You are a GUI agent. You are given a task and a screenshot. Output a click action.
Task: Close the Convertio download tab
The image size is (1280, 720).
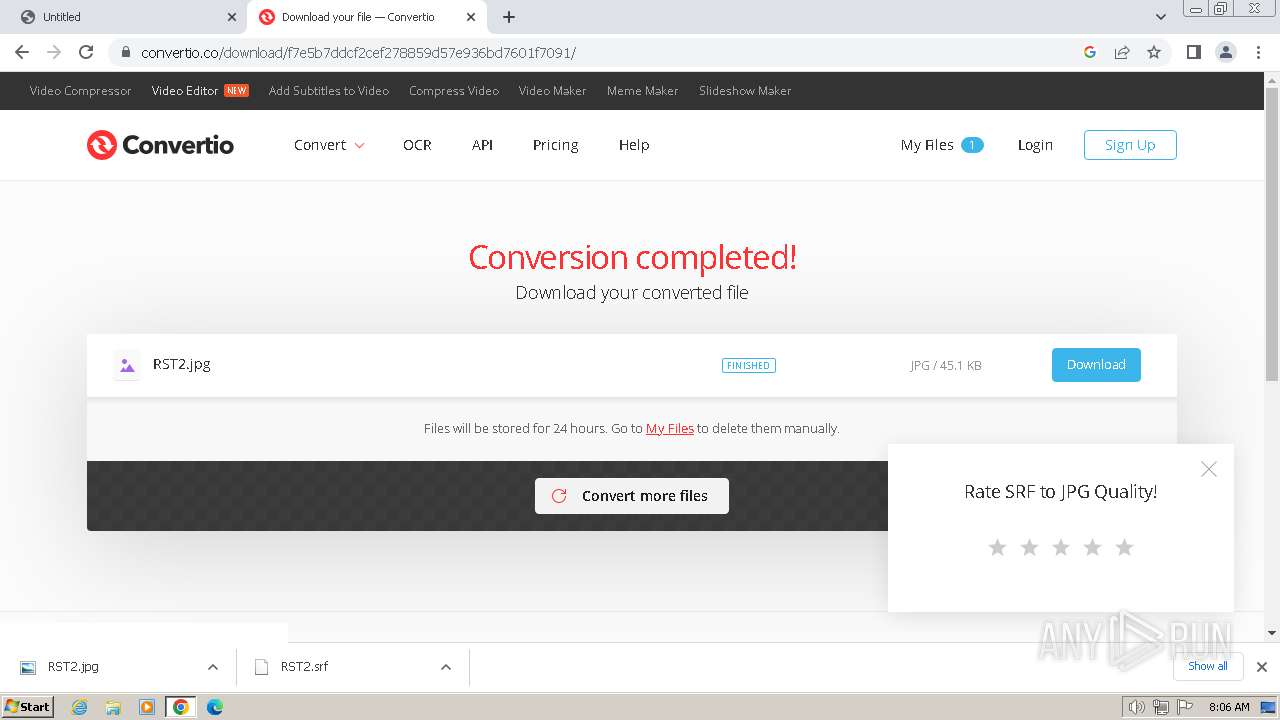[471, 17]
